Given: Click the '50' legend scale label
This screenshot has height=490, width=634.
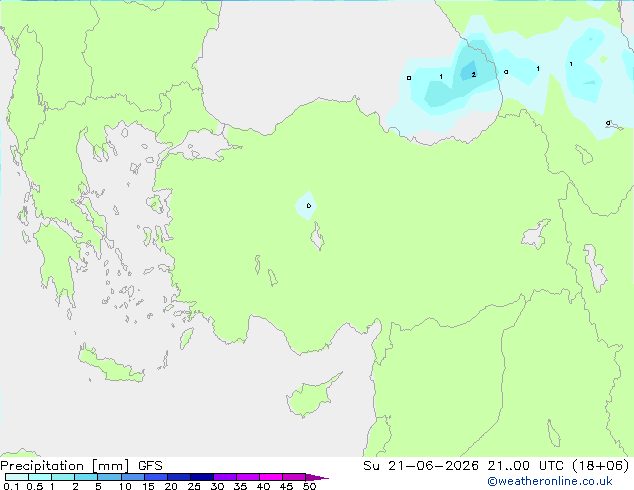Looking at the screenshot, I should (x=309, y=486).
